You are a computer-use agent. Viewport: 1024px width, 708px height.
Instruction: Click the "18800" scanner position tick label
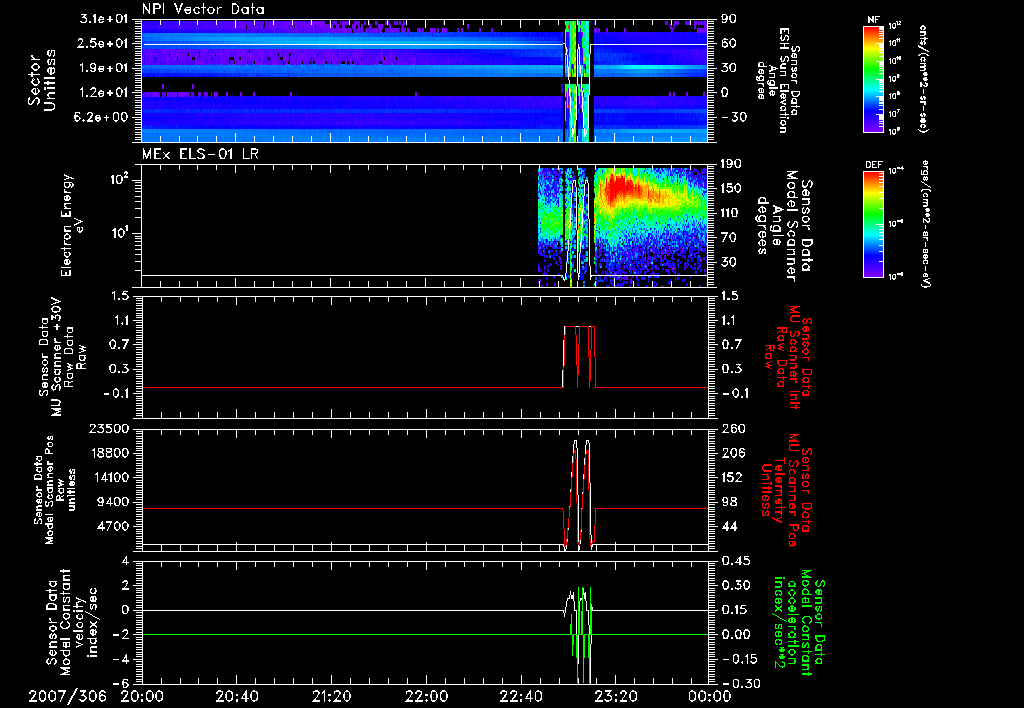(x=108, y=453)
